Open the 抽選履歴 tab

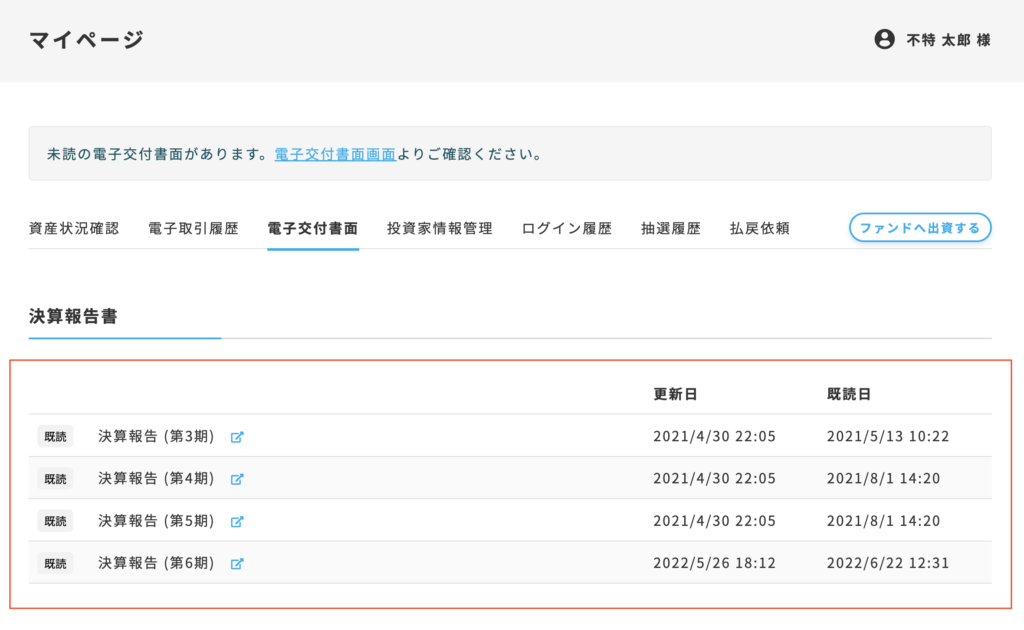[671, 228]
